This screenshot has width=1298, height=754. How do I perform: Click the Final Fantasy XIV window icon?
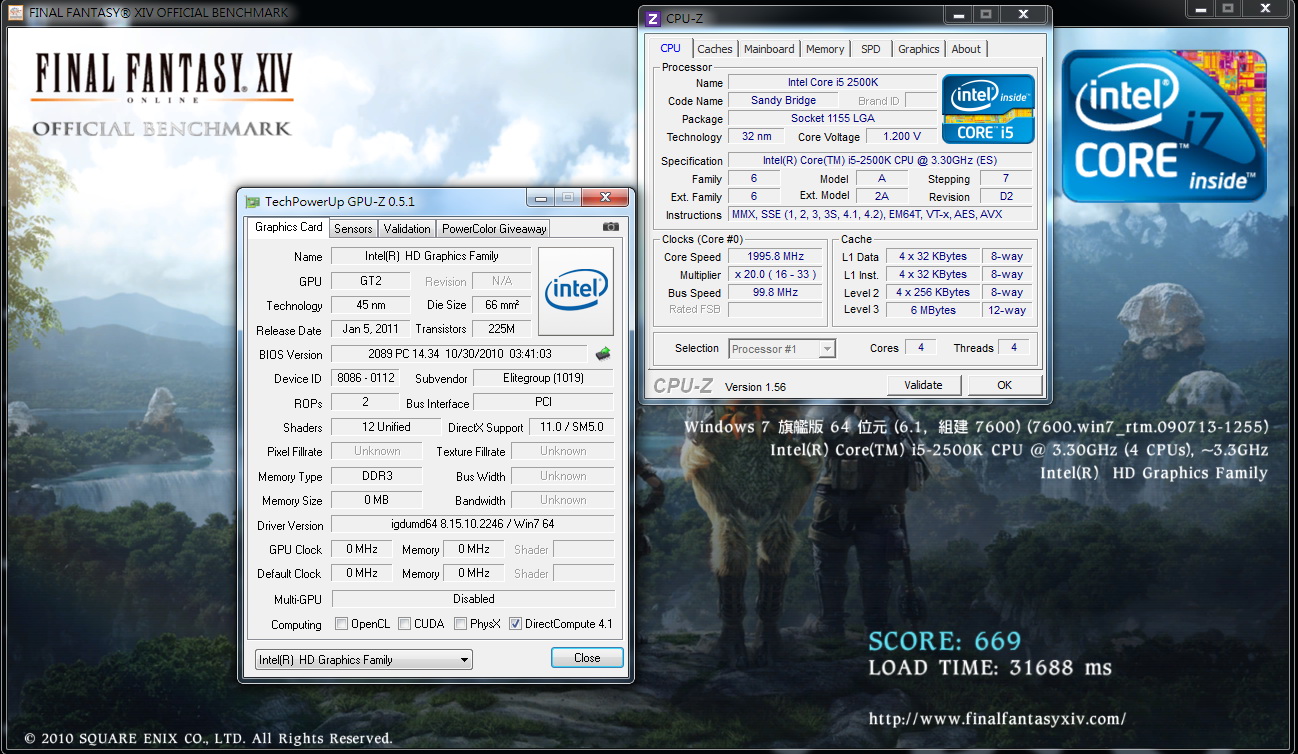coord(17,13)
